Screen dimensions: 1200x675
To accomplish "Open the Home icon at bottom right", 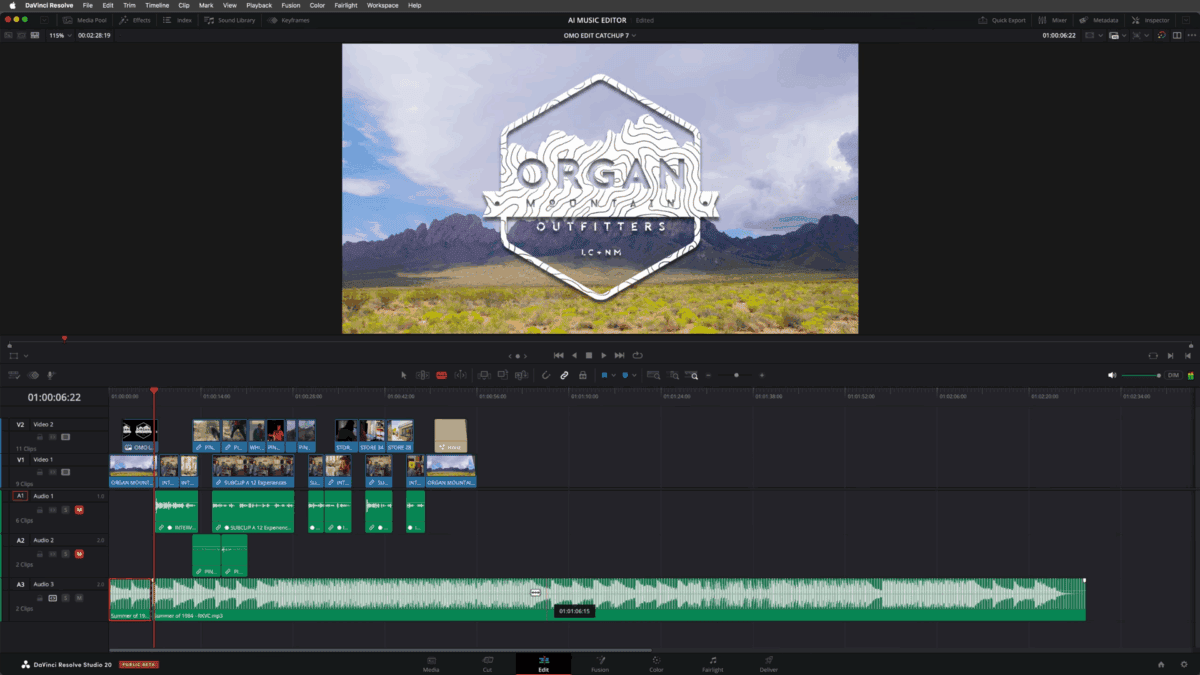I will pos(1161,664).
